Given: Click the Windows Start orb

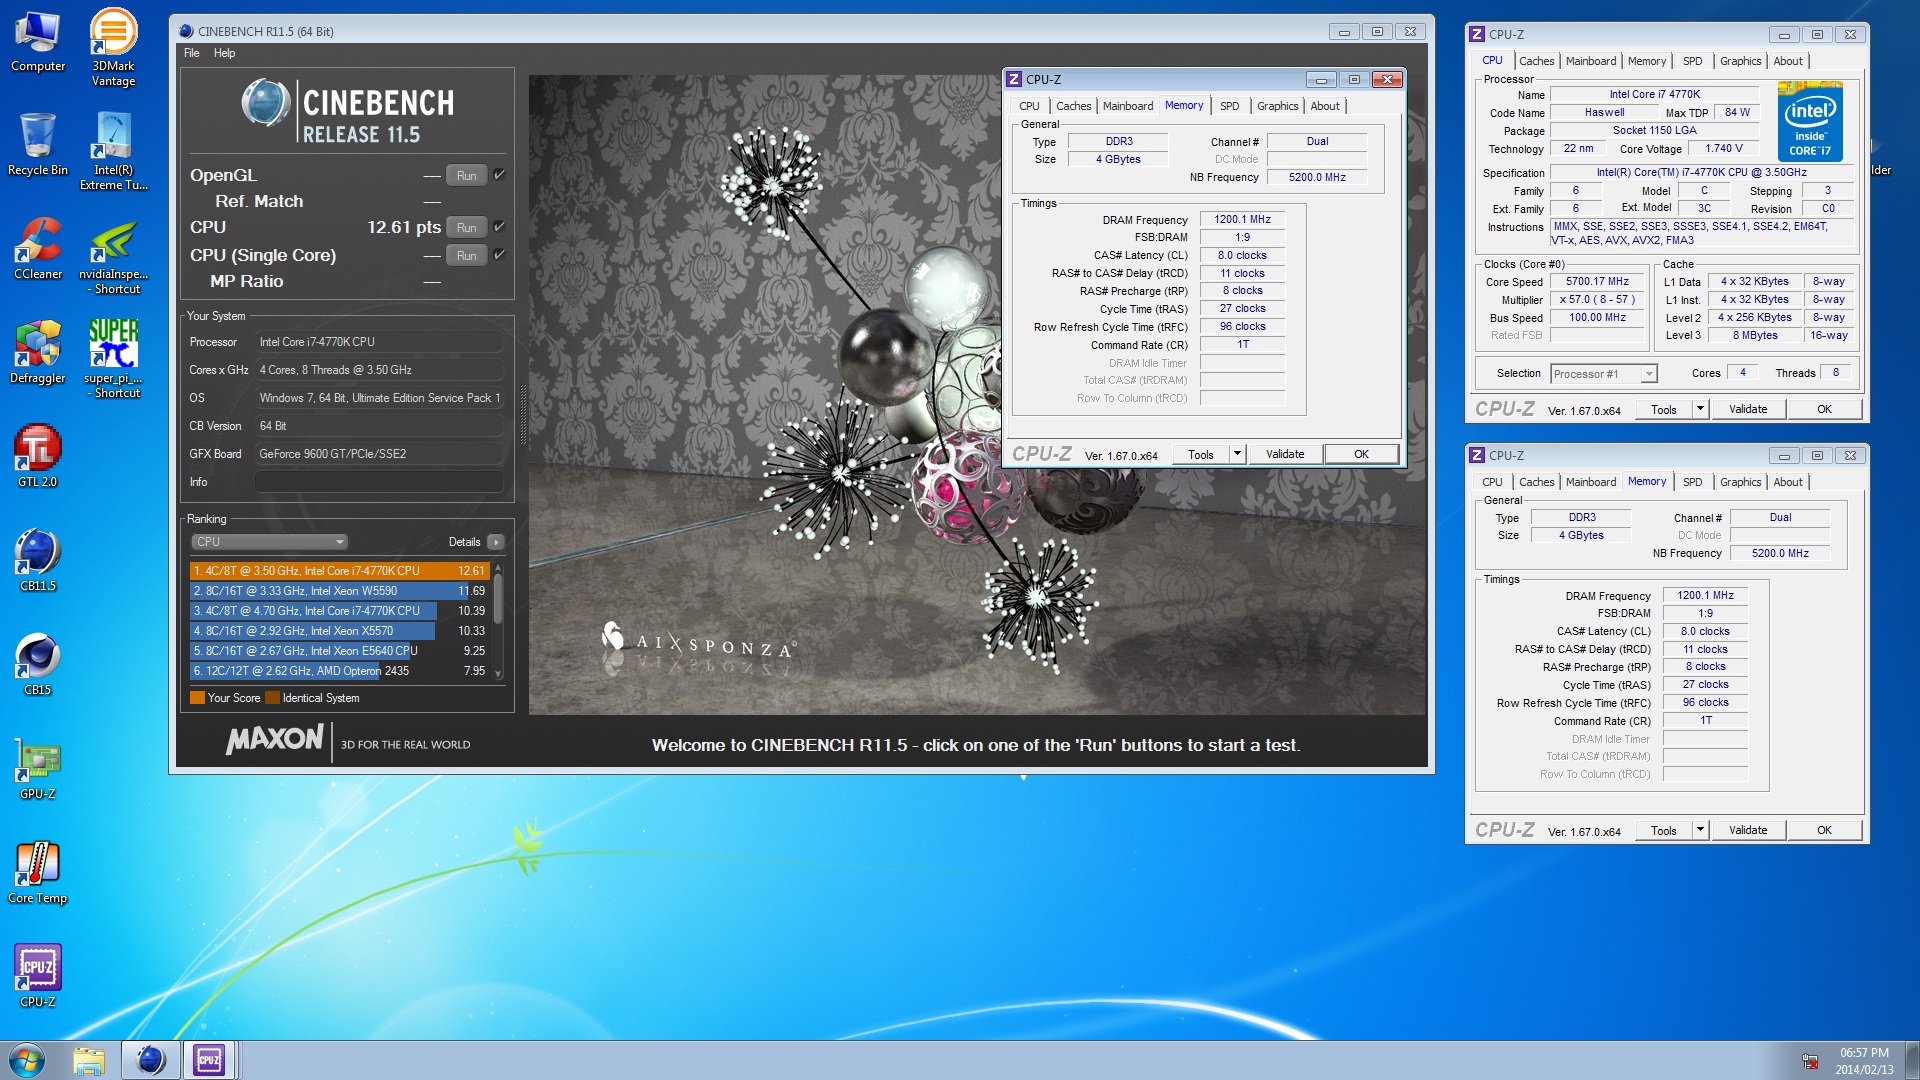Looking at the screenshot, I should pos(27,1060).
